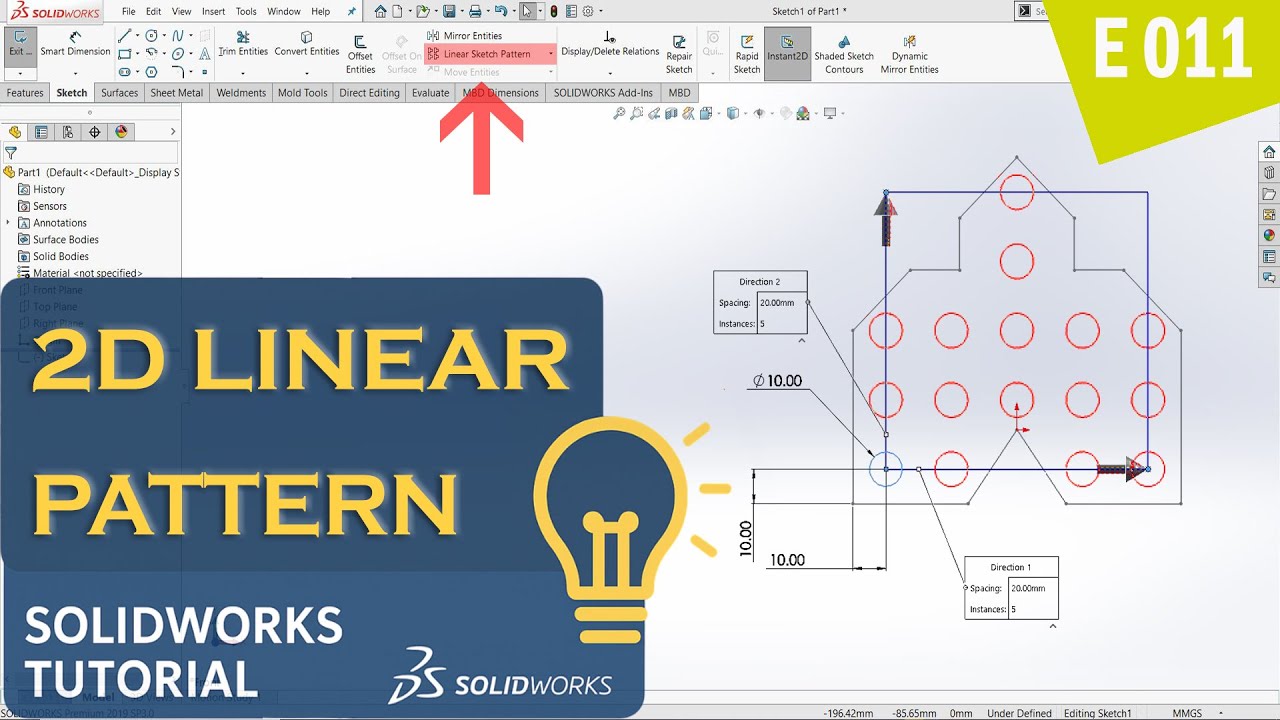Screen dimensions: 1280x720
Task: Select Sensors in feature tree
Action: point(50,206)
